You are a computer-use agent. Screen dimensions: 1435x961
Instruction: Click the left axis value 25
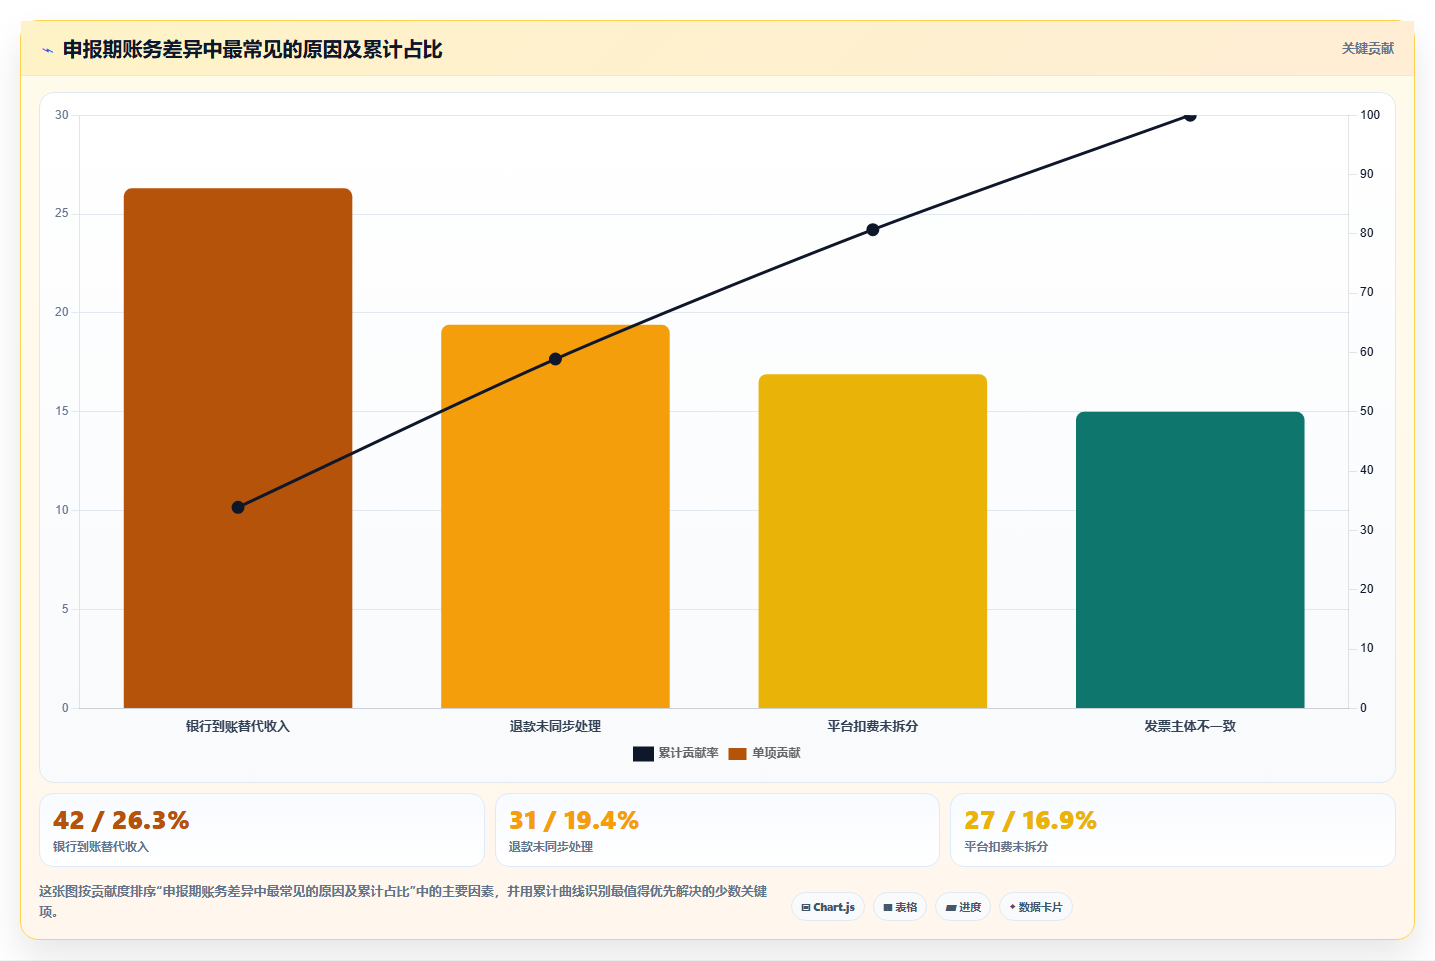(62, 214)
